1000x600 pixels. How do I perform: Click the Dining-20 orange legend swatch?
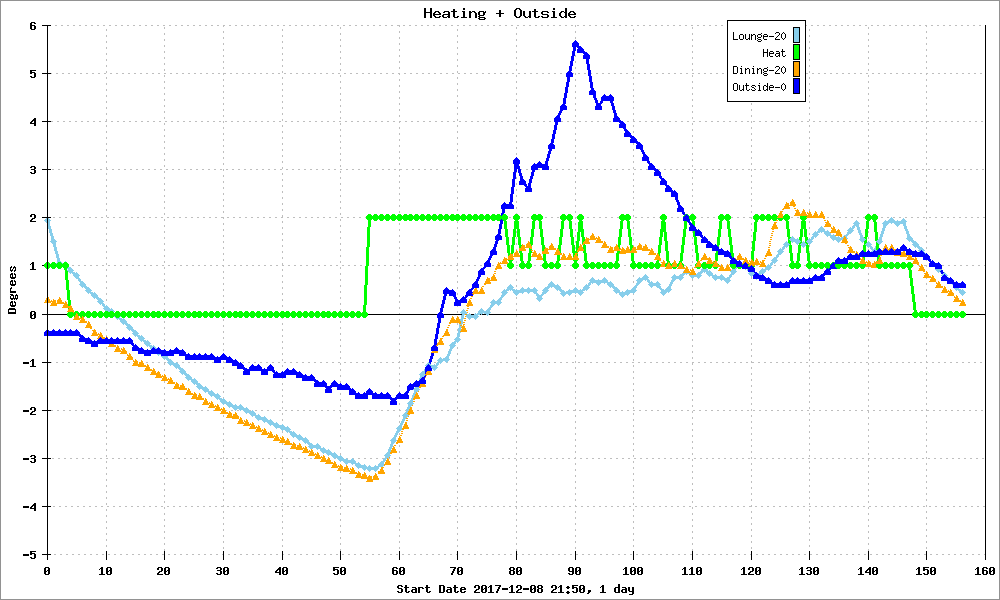pos(797,70)
